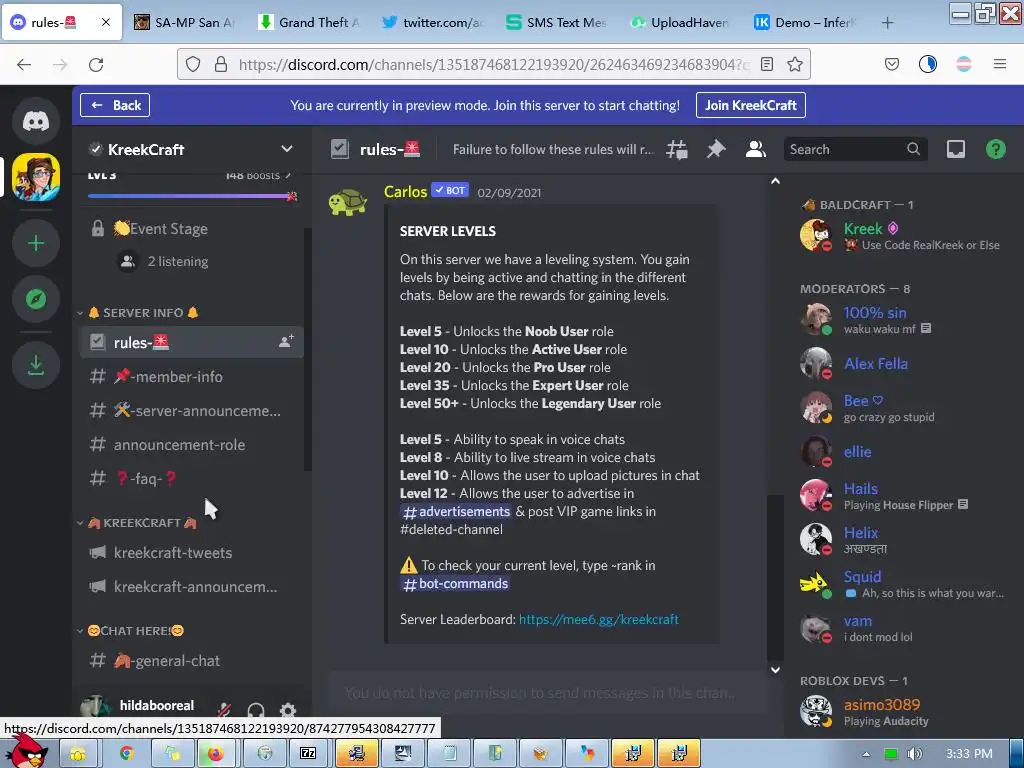The image size is (1024, 768).
Task: Click Carlos bot turtle avatar
Action: tap(347, 202)
